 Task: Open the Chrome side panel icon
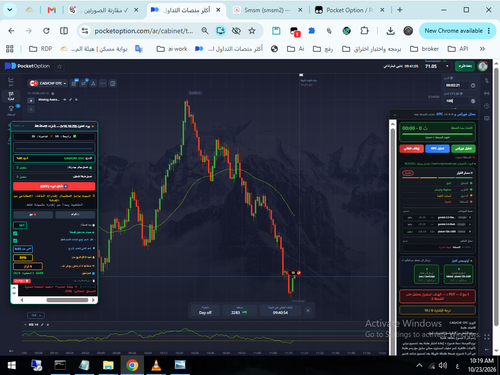pyautogui.click(x=64, y=31)
